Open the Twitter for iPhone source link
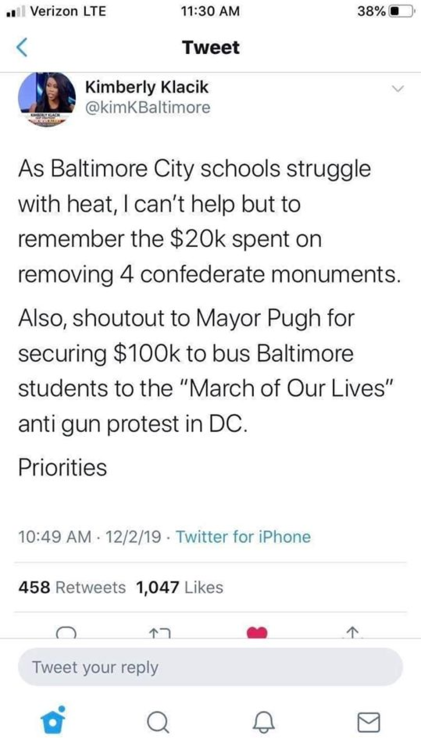Image resolution: width=421 pixels, height=750 pixels. coord(243,537)
